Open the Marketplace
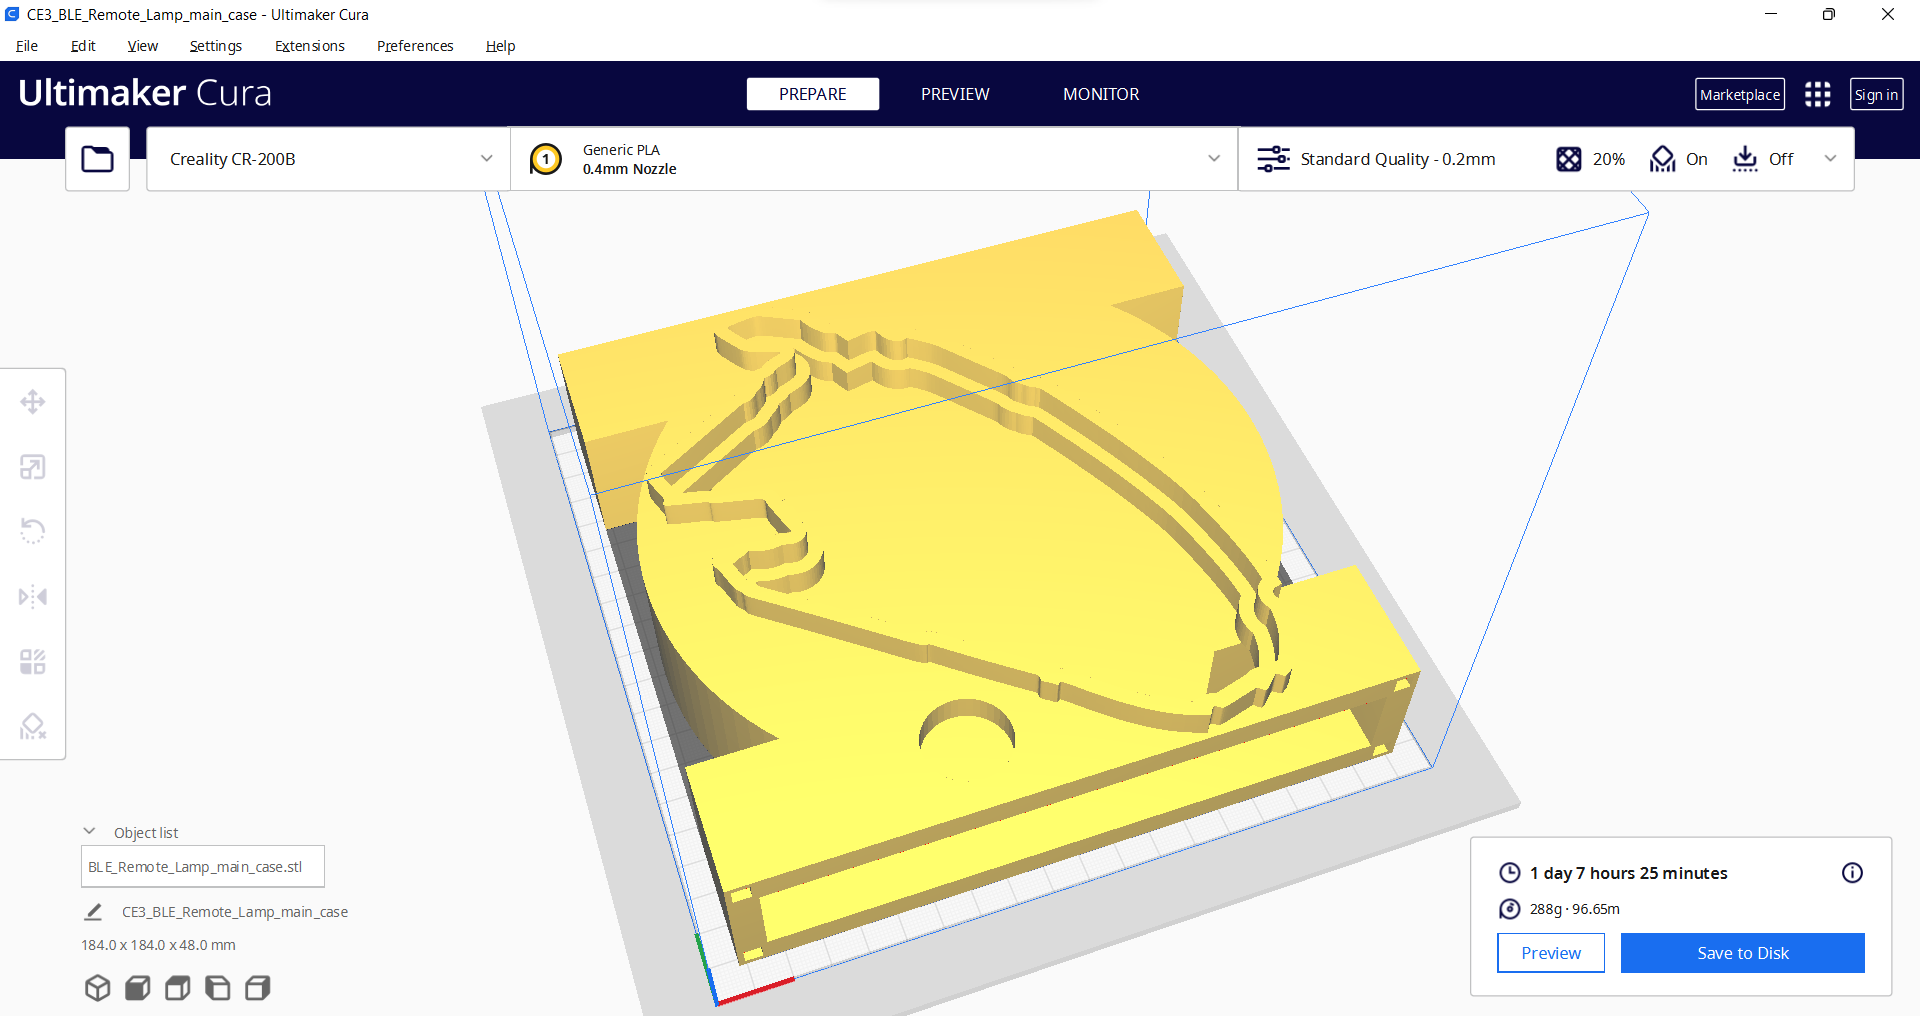 pyautogui.click(x=1740, y=94)
